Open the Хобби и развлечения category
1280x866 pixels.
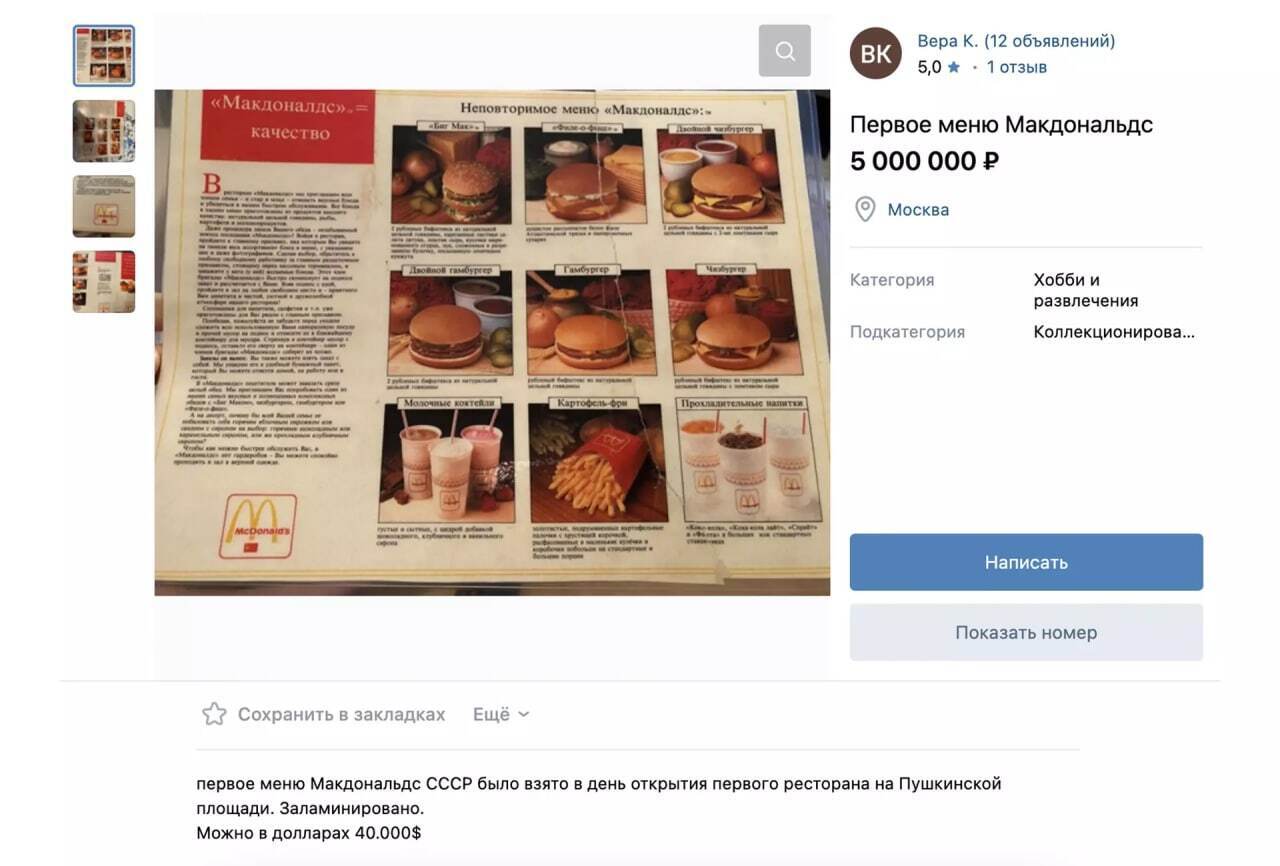pos(1085,290)
